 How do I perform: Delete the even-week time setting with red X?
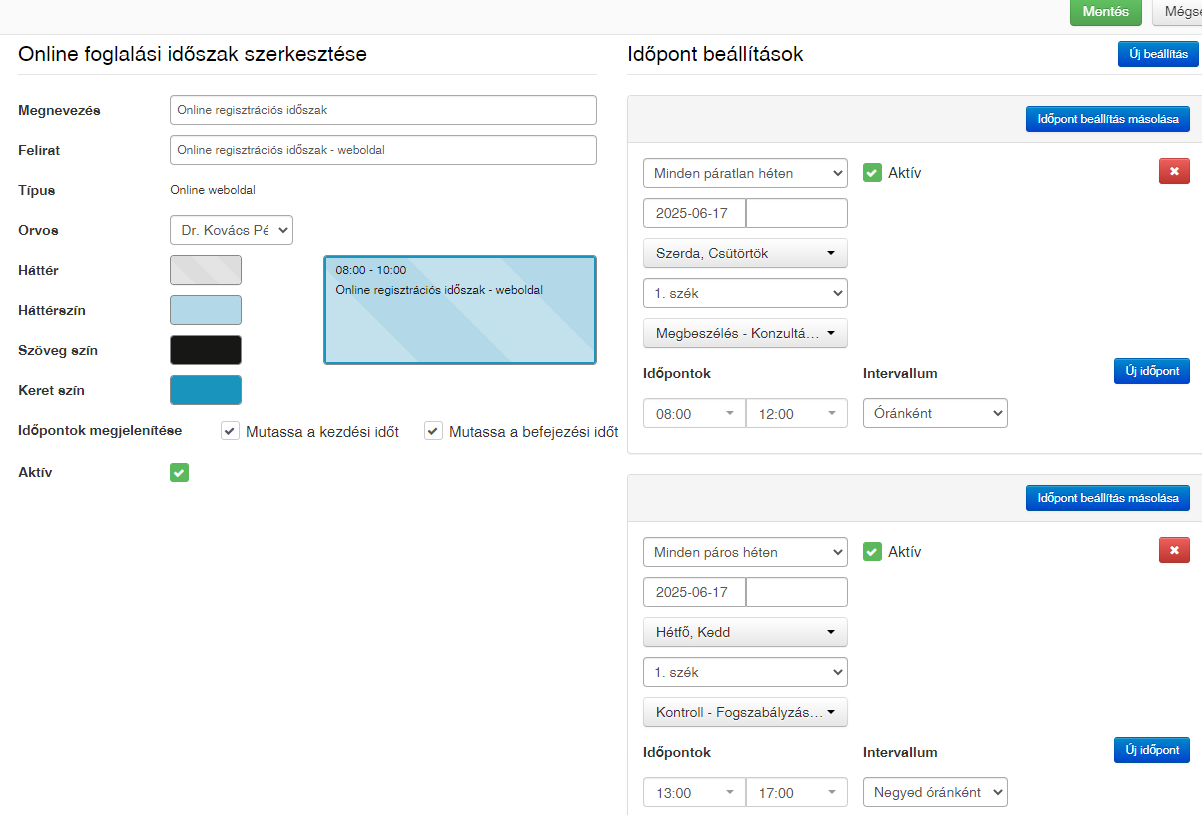[1174, 551]
